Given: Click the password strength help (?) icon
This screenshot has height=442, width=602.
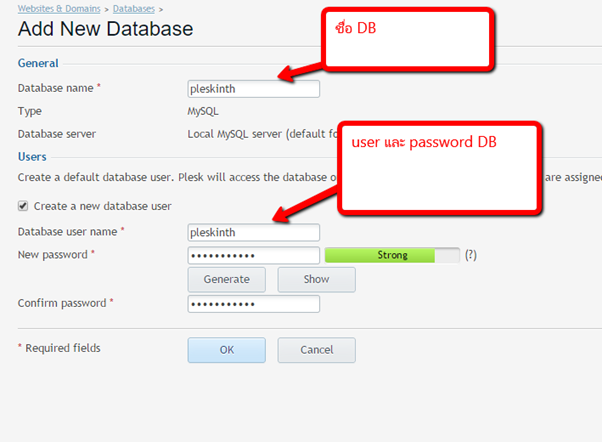Looking at the screenshot, I should [x=470, y=255].
